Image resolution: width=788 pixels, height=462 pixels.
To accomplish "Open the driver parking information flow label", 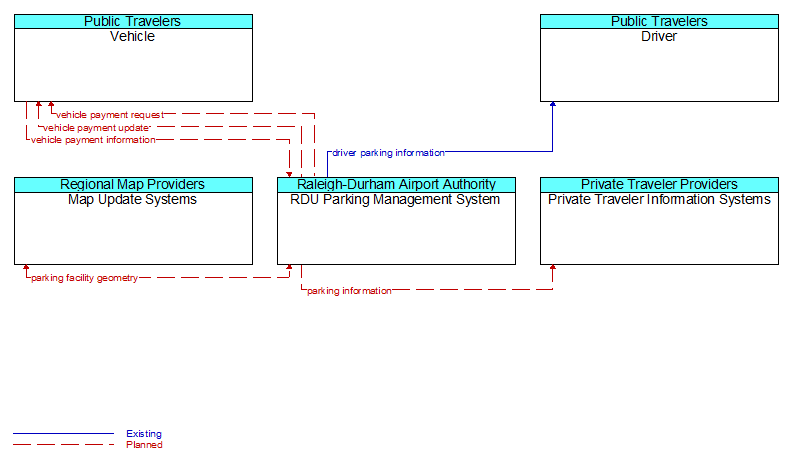I will tap(388, 153).
